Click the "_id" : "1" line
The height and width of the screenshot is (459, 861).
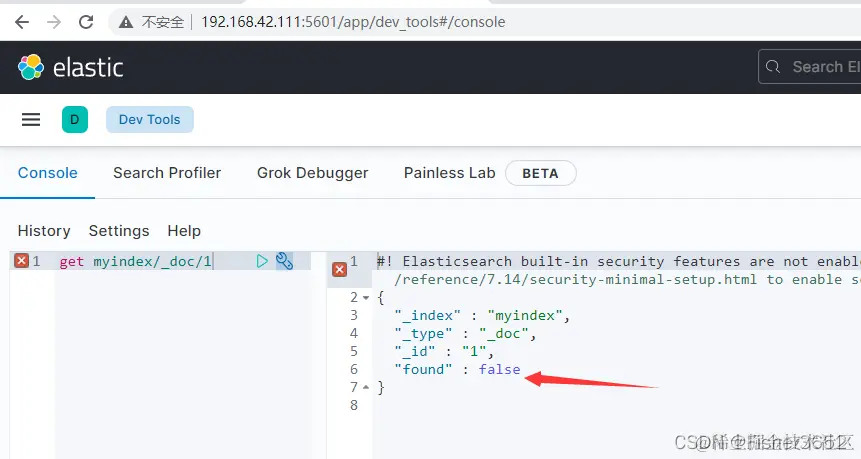coord(444,351)
